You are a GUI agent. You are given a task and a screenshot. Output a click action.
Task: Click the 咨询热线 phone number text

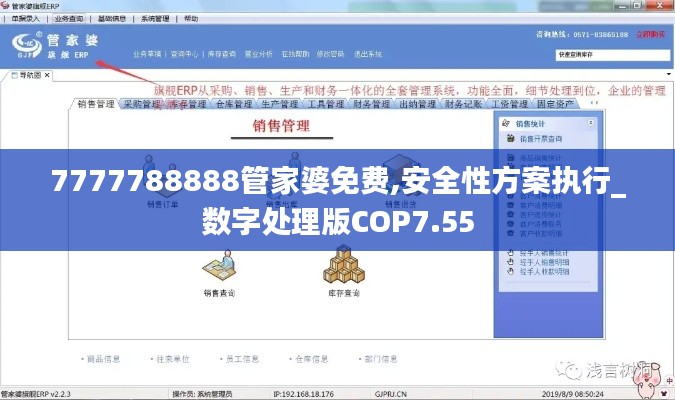[582, 34]
